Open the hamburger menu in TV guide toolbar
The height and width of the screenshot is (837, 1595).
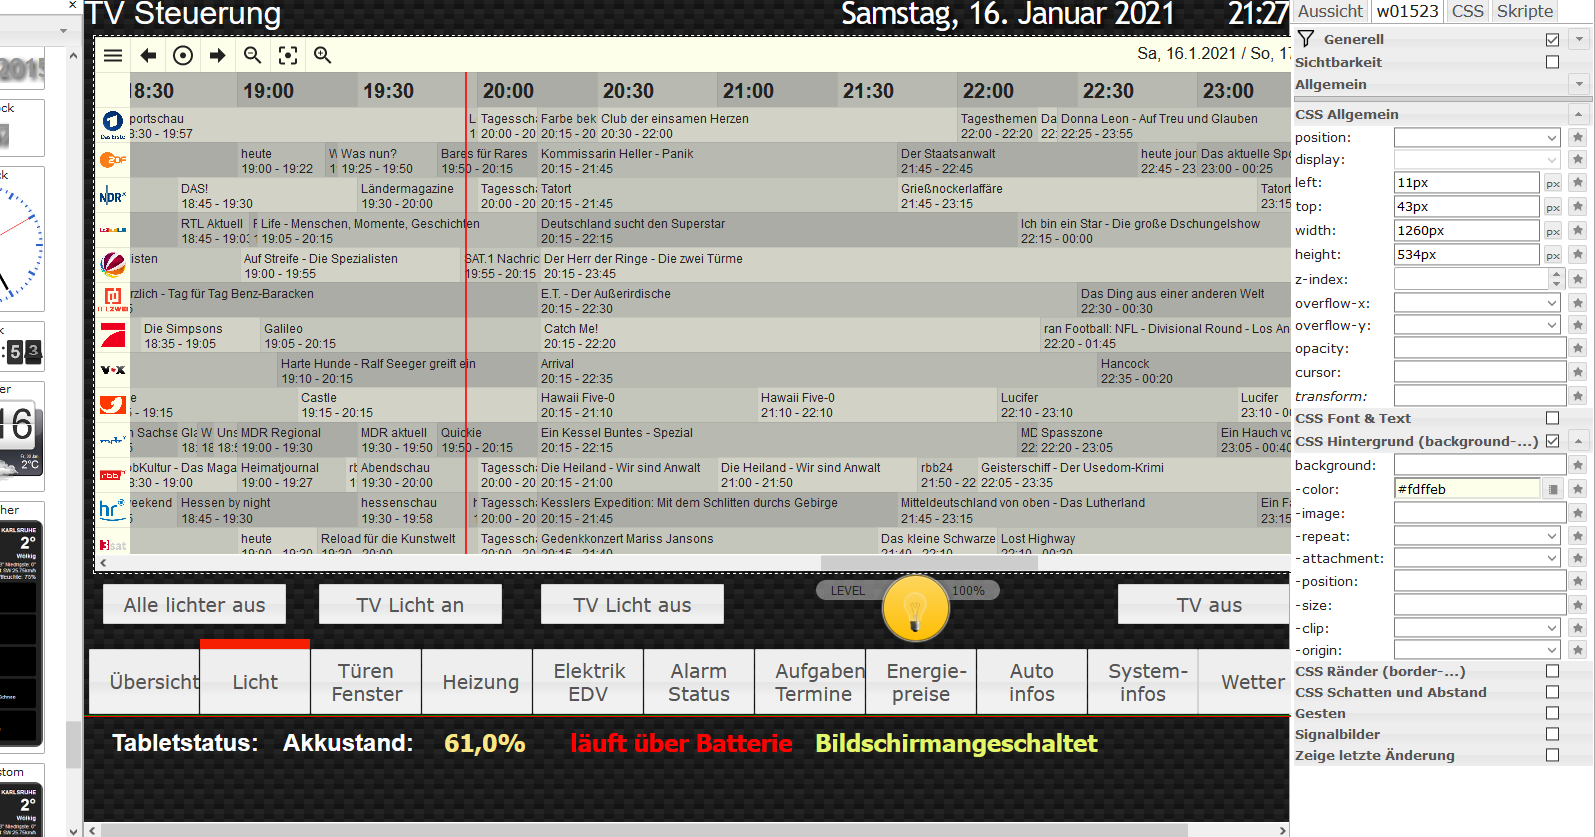[113, 56]
